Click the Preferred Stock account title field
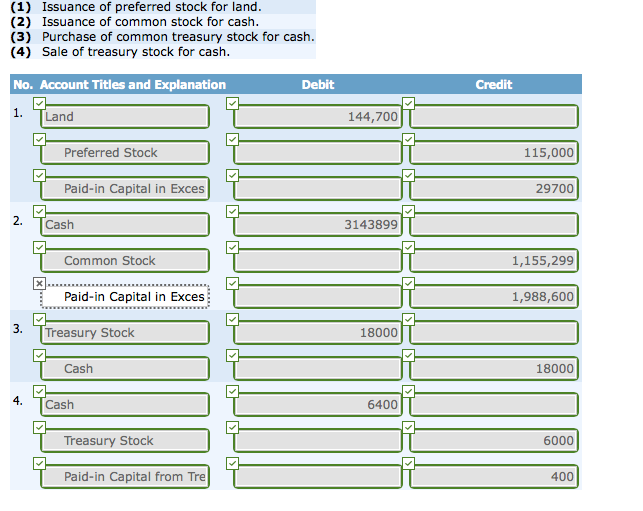 tap(125, 153)
